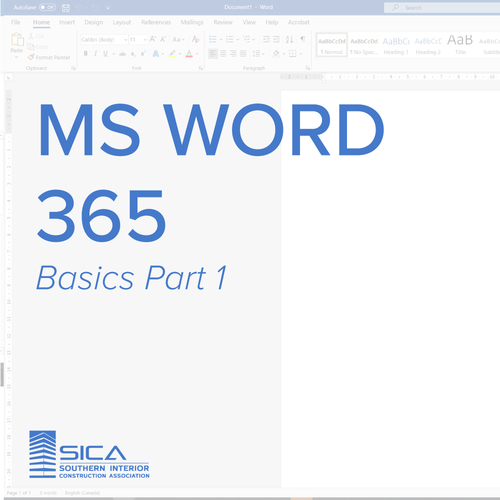Viewport: 500px width, 500px height.
Task: Click the Sort icon
Action: click(x=289, y=39)
